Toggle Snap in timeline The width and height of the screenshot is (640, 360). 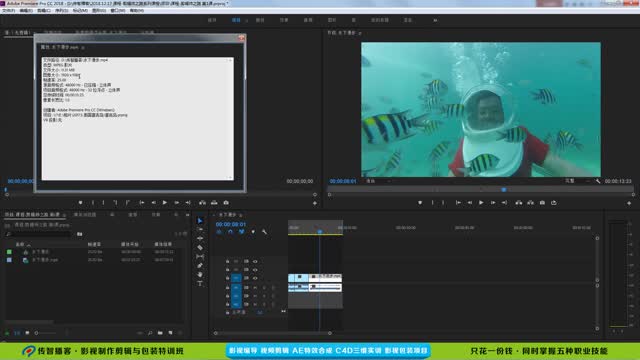230,232
